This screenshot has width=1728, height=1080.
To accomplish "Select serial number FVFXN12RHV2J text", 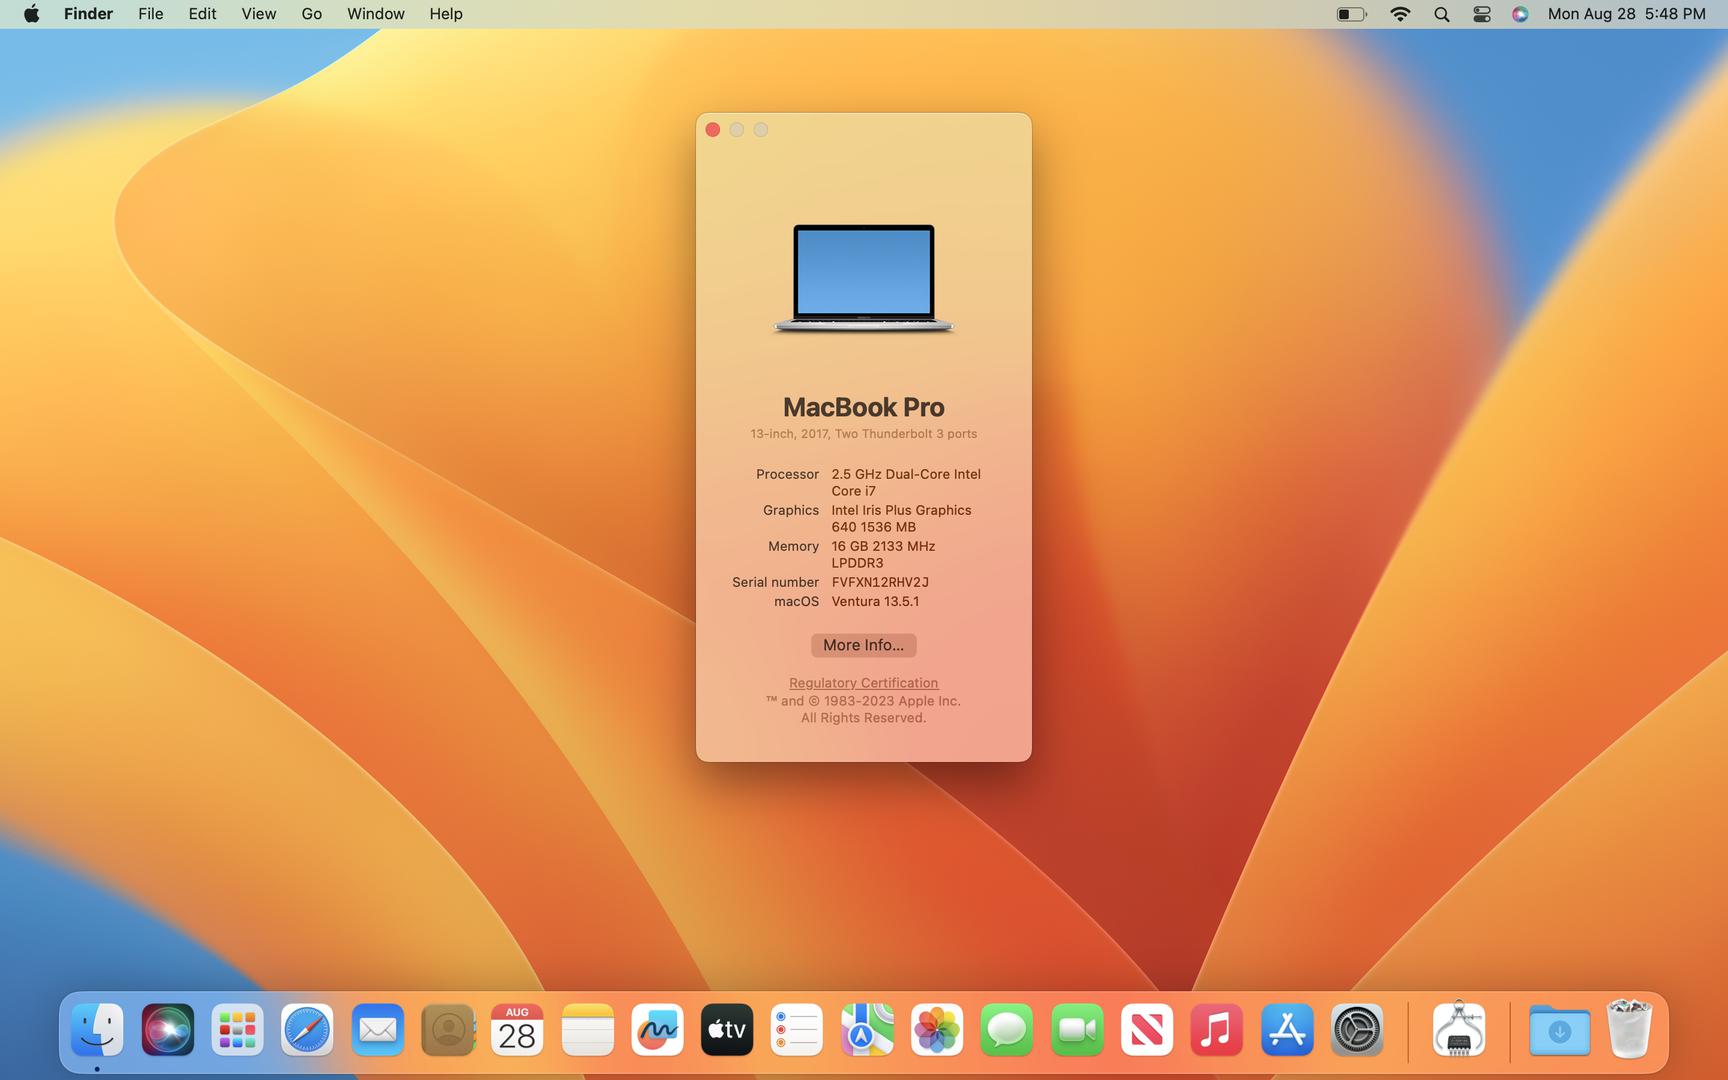I will click(x=880, y=582).
